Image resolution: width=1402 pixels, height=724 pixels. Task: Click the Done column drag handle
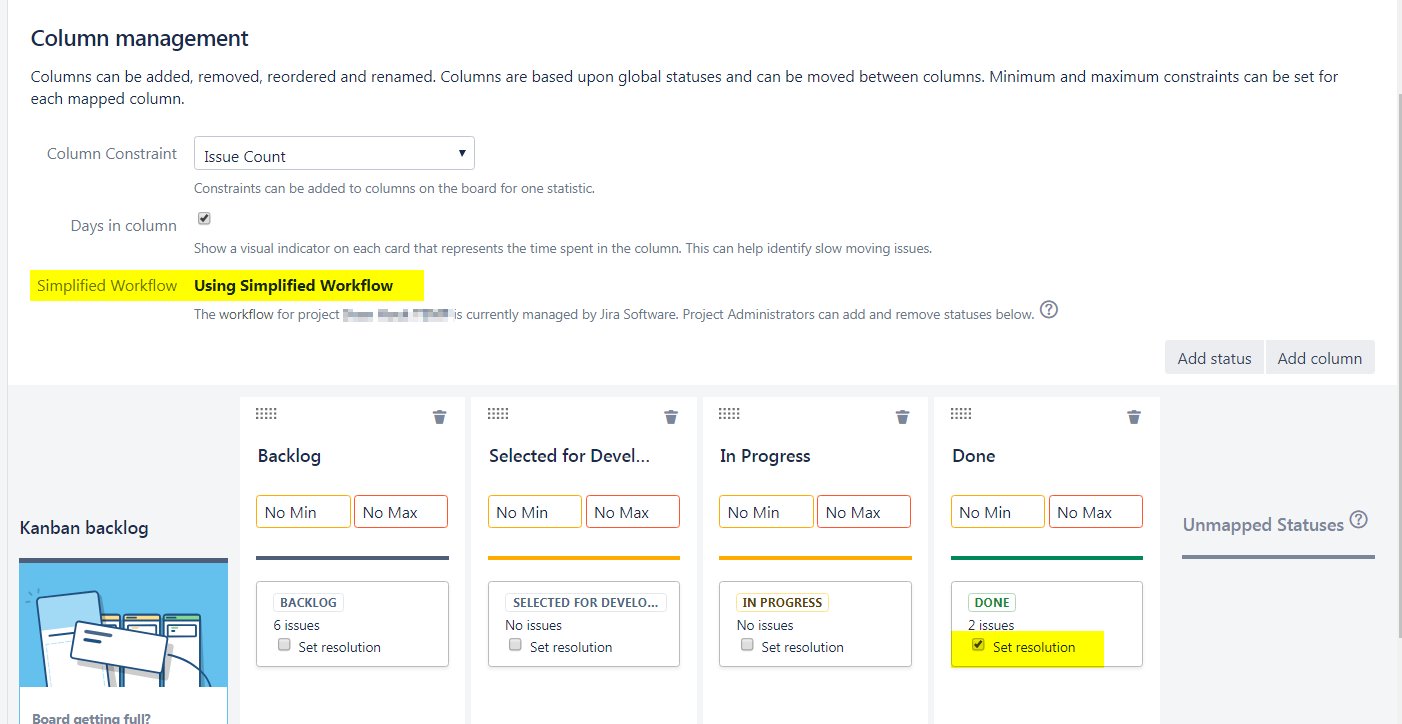click(x=962, y=414)
